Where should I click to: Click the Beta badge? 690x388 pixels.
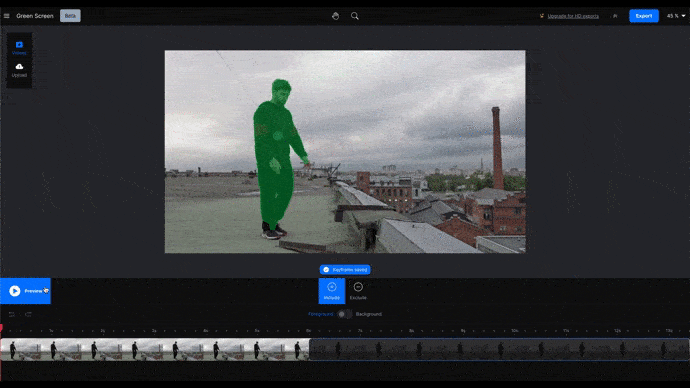click(x=70, y=16)
